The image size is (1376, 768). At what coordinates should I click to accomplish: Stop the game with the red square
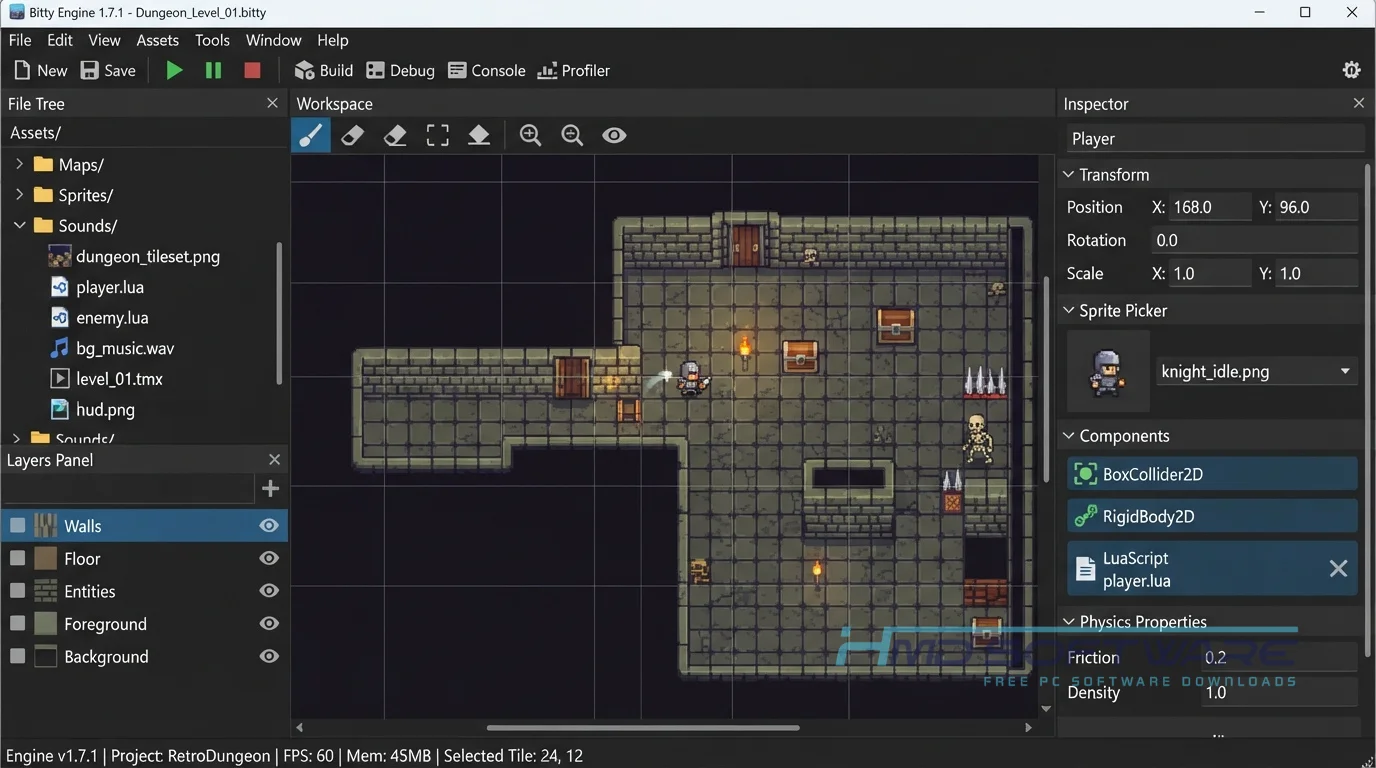[x=252, y=70]
